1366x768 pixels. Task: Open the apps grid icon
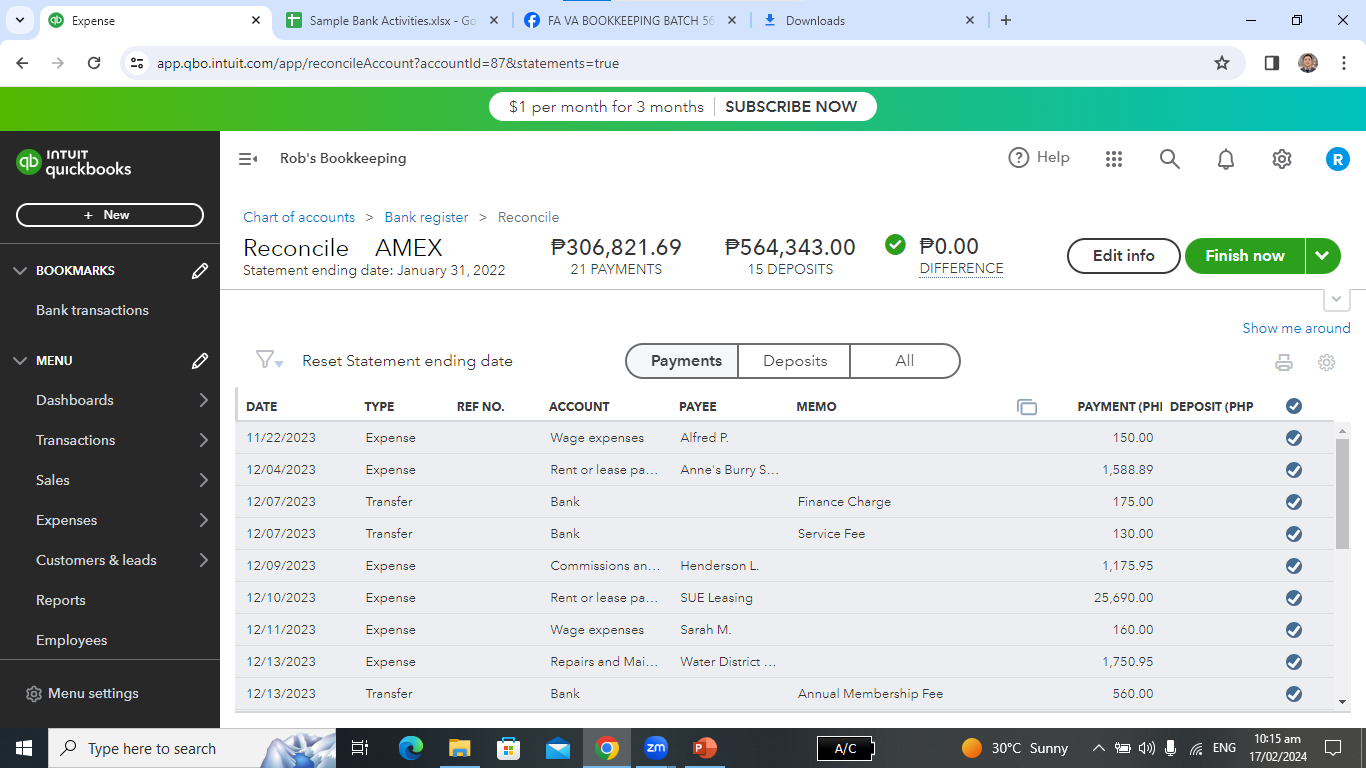[x=1114, y=159]
